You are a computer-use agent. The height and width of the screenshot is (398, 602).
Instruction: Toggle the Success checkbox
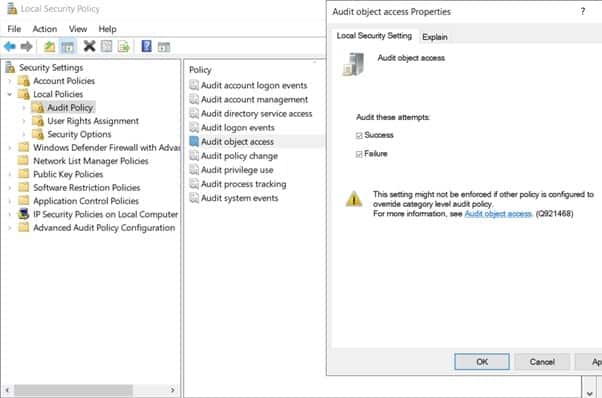pyautogui.click(x=359, y=135)
